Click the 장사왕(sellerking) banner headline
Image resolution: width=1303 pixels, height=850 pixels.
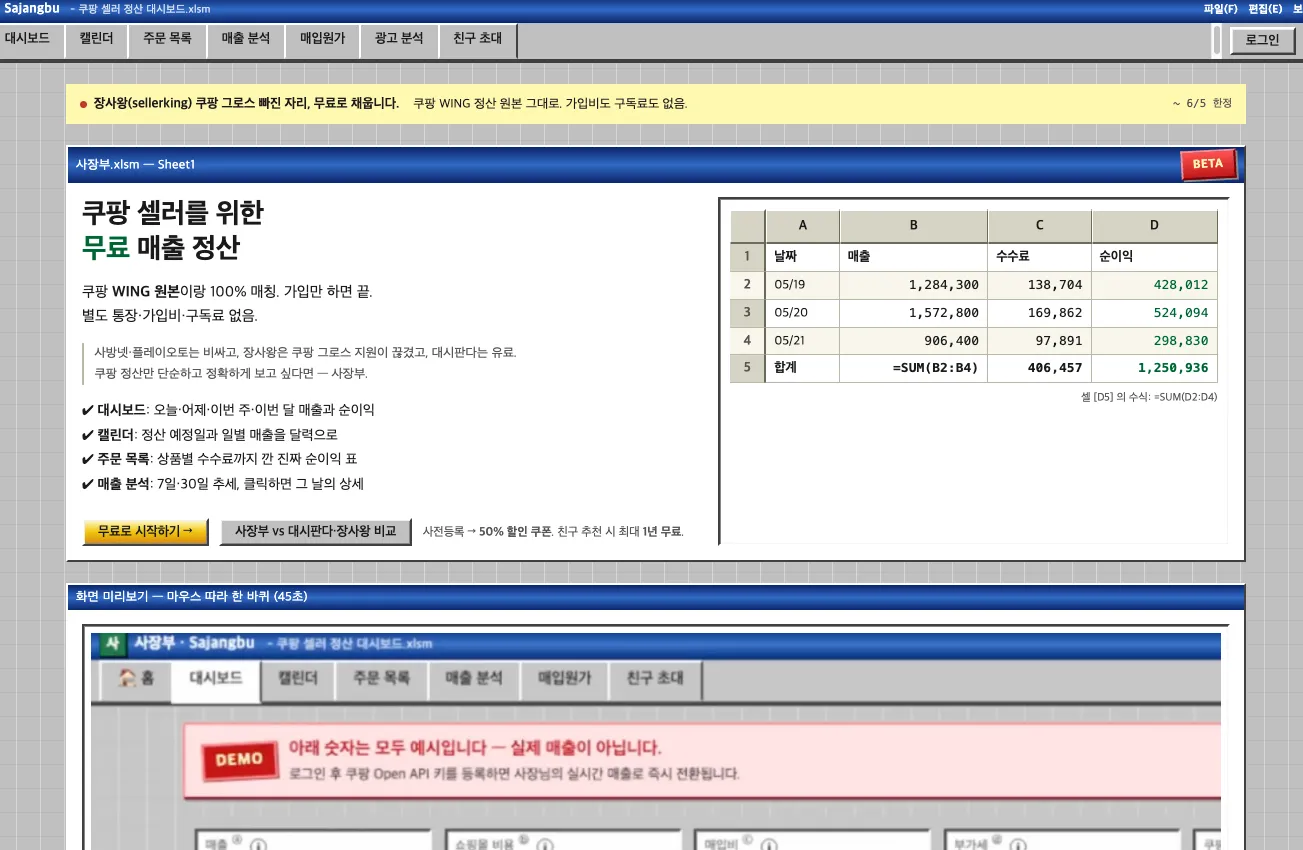[x=245, y=103]
